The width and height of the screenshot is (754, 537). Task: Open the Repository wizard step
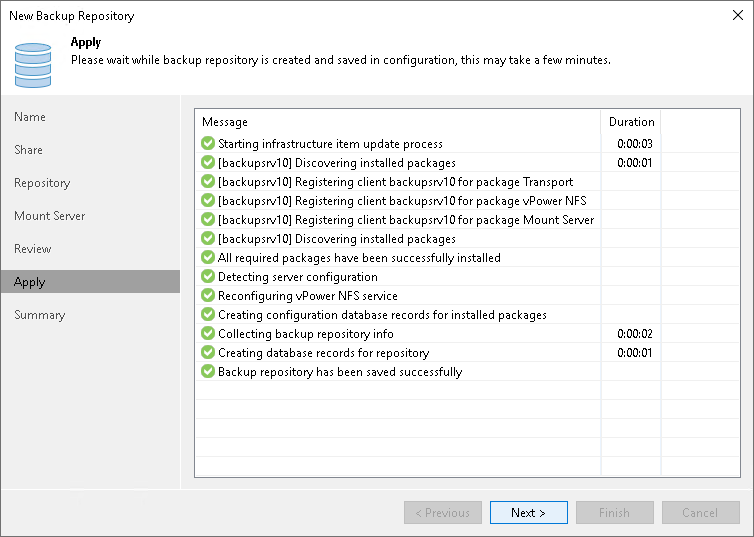pos(42,183)
